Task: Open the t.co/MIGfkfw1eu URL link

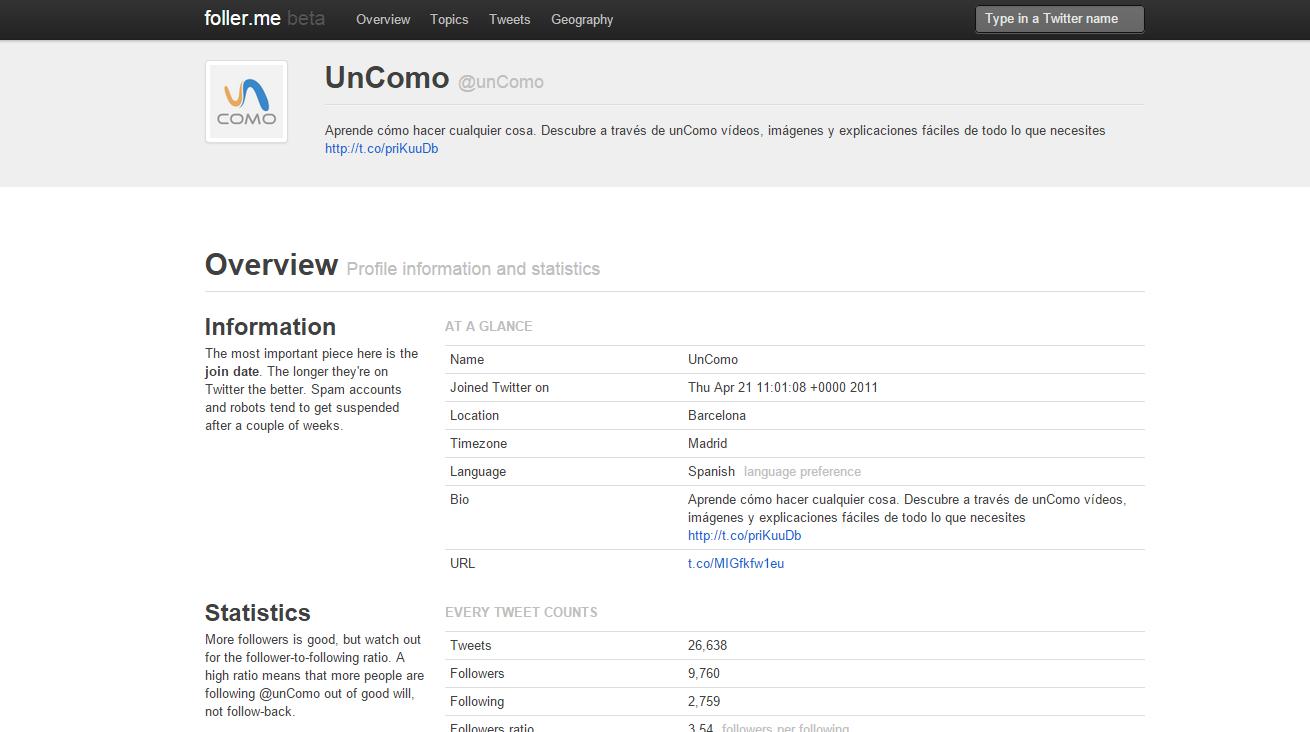Action: point(735,563)
